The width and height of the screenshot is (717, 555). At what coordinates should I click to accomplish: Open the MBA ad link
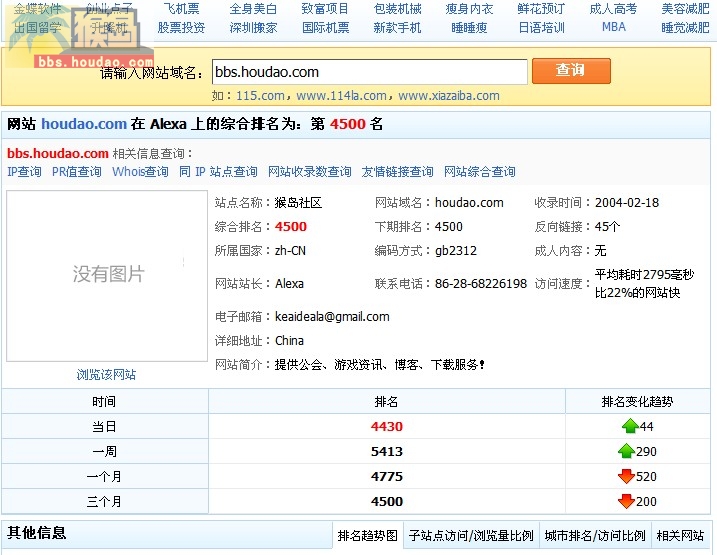pos(614,27)
